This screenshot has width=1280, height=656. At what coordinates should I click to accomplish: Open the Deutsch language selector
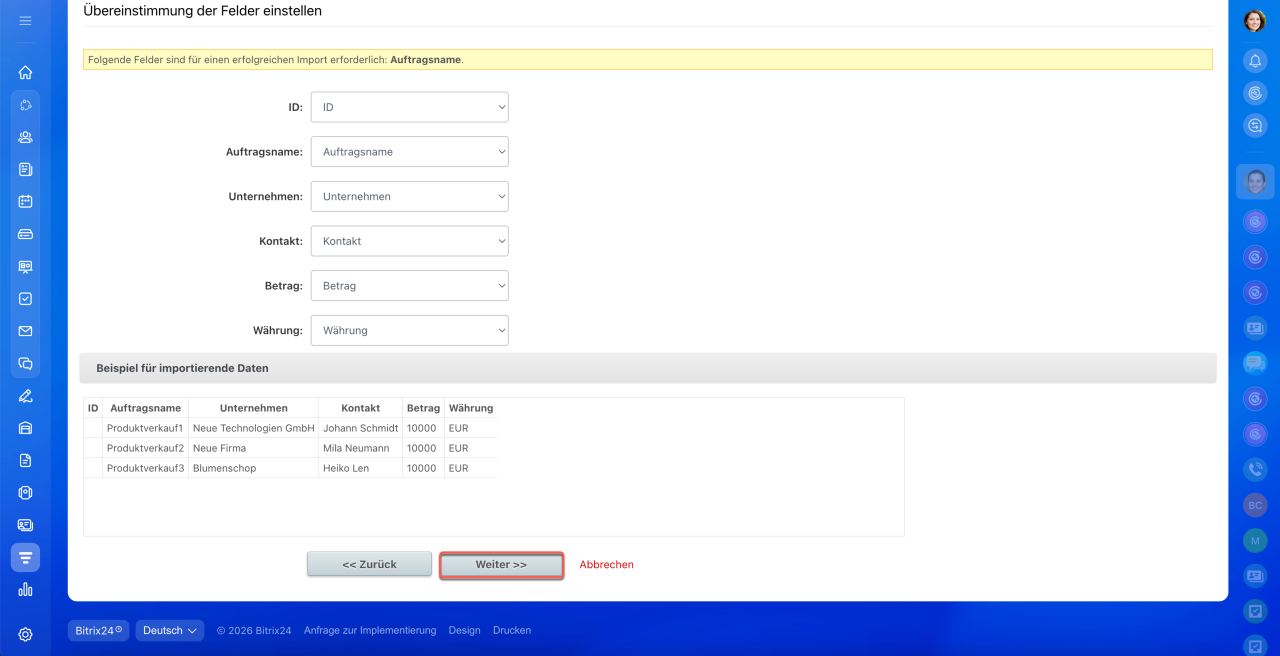(170, 630)
